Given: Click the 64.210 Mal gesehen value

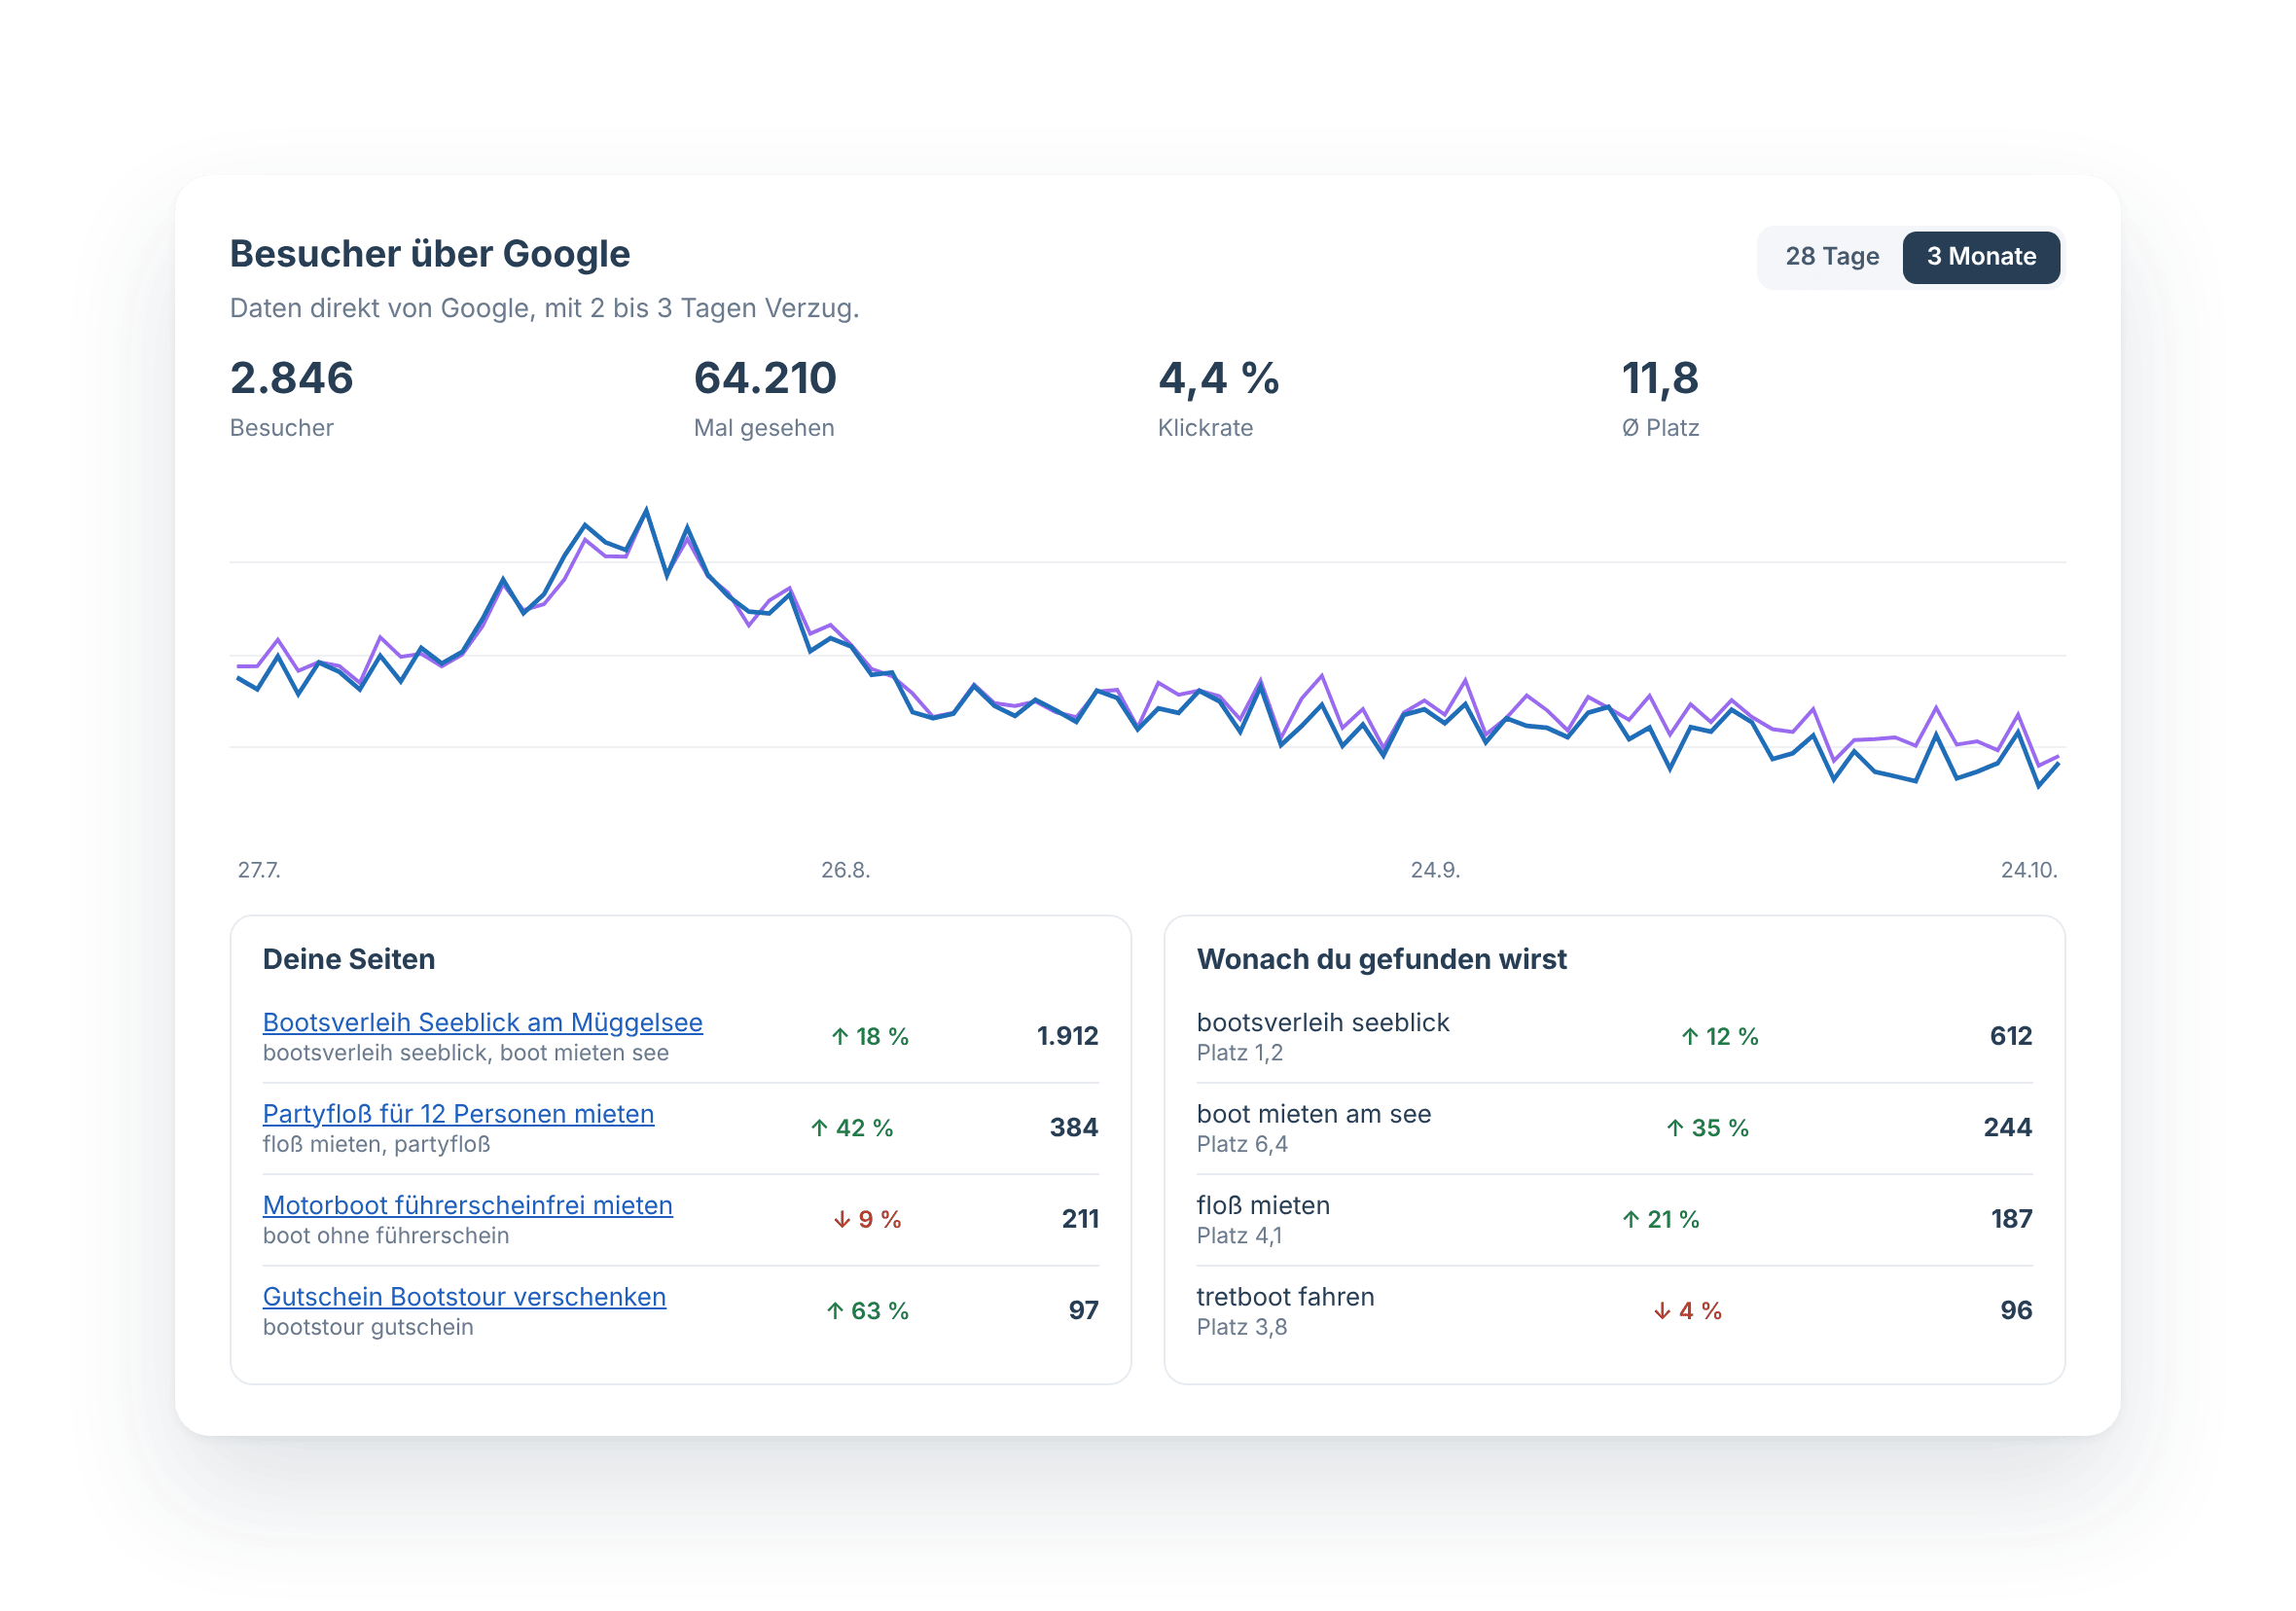Looking at the screenshot, I should [x=765, y=378].
